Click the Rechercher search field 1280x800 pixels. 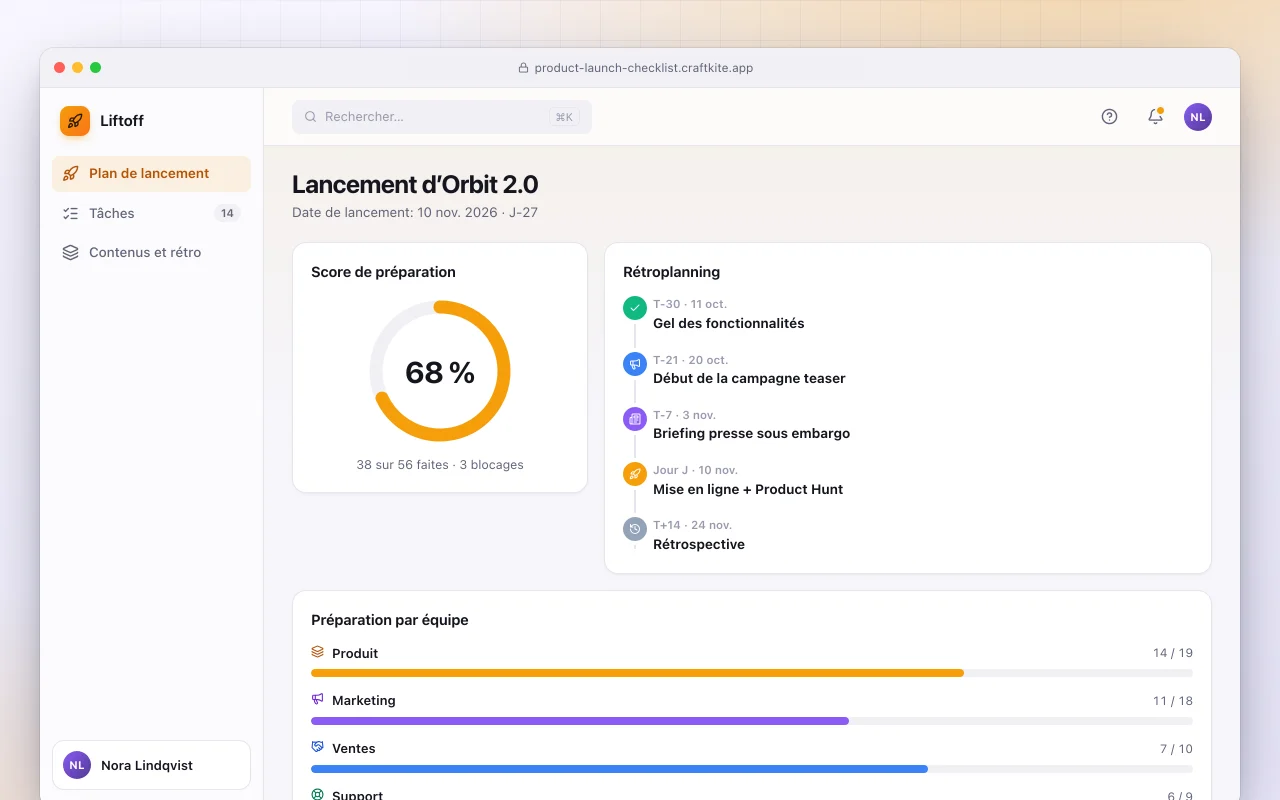pyautogui.click(x=442, y=117)
